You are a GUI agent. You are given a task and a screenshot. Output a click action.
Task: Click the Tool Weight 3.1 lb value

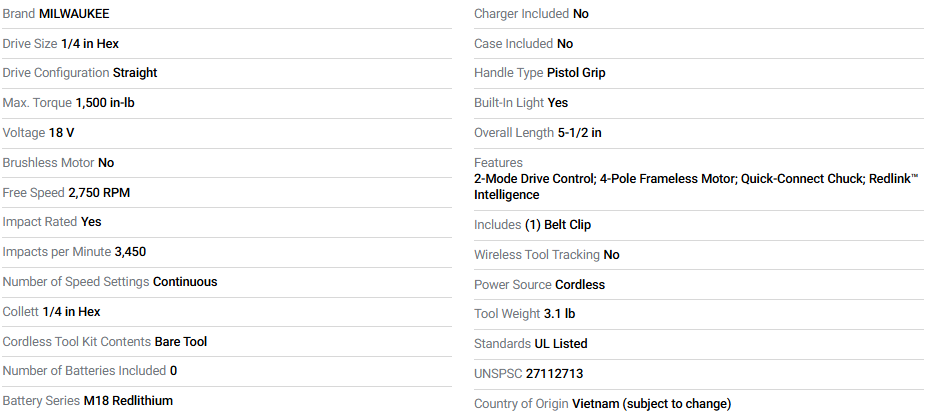(x=560, y=314)
